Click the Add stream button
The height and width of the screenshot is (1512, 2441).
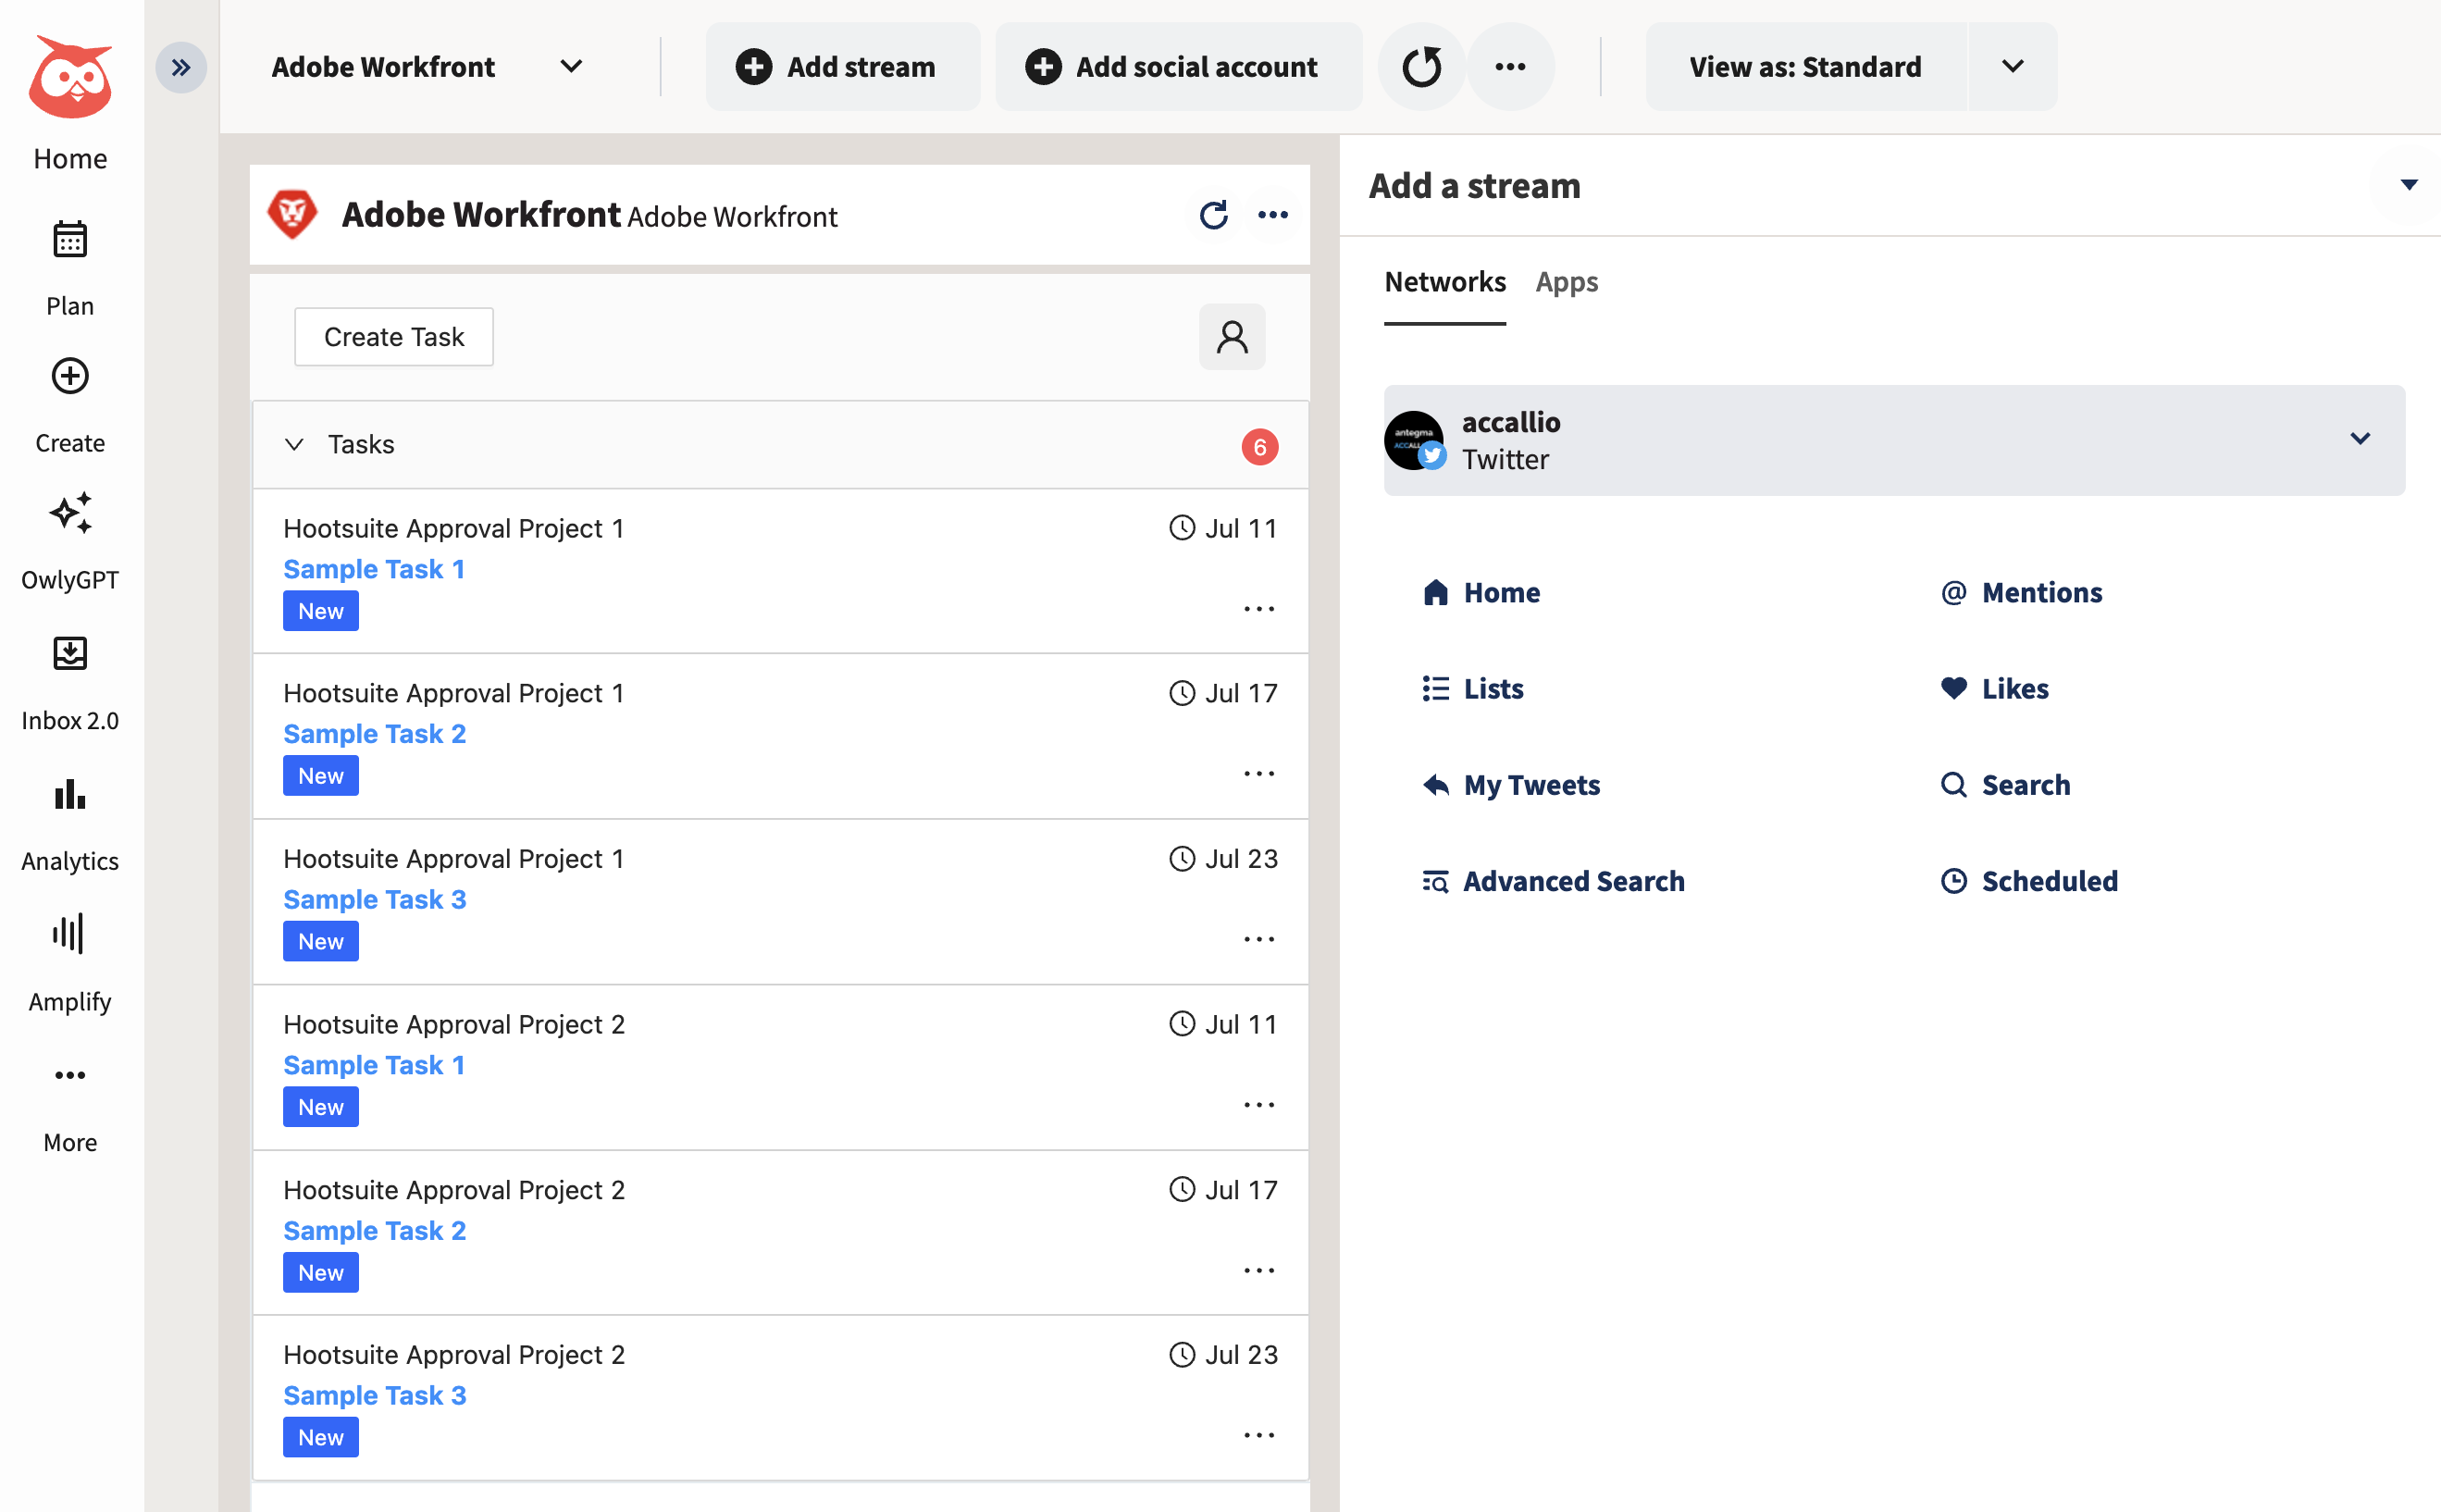(x=842, y=67)
